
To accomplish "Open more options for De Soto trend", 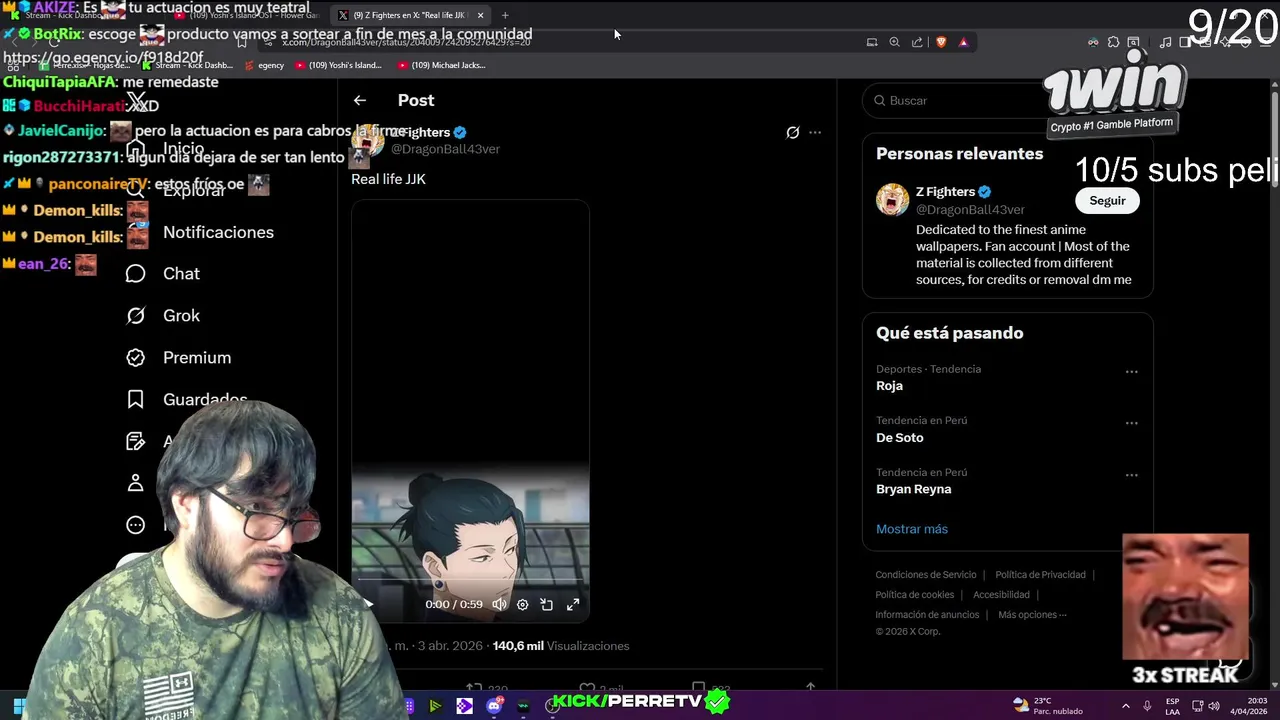I will click(x=1131, y=424).
